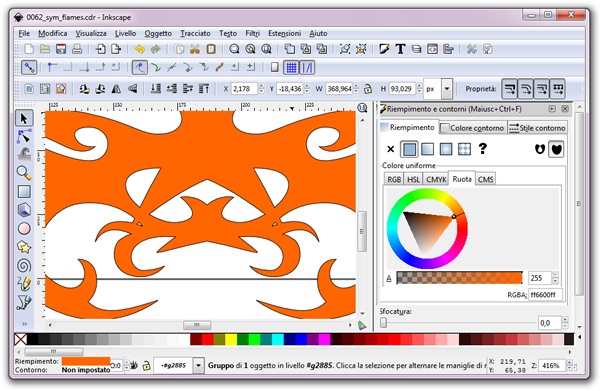Select the arrow Selector tool

(x=24, y=119)
